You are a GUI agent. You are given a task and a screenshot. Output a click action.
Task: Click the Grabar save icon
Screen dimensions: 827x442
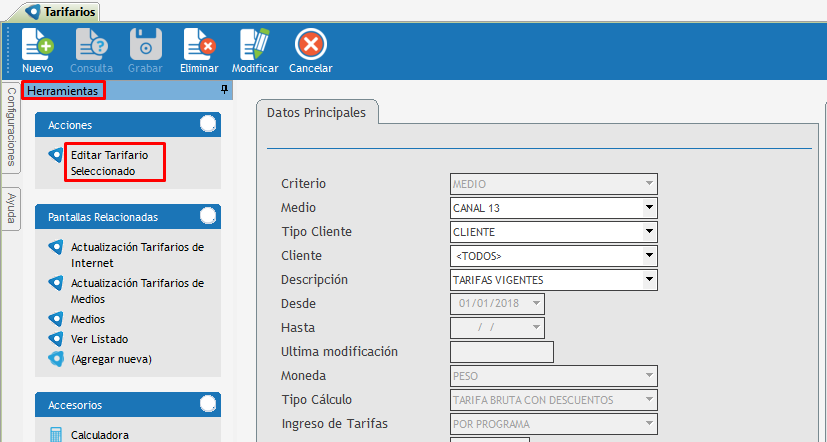tap(145, 46)
